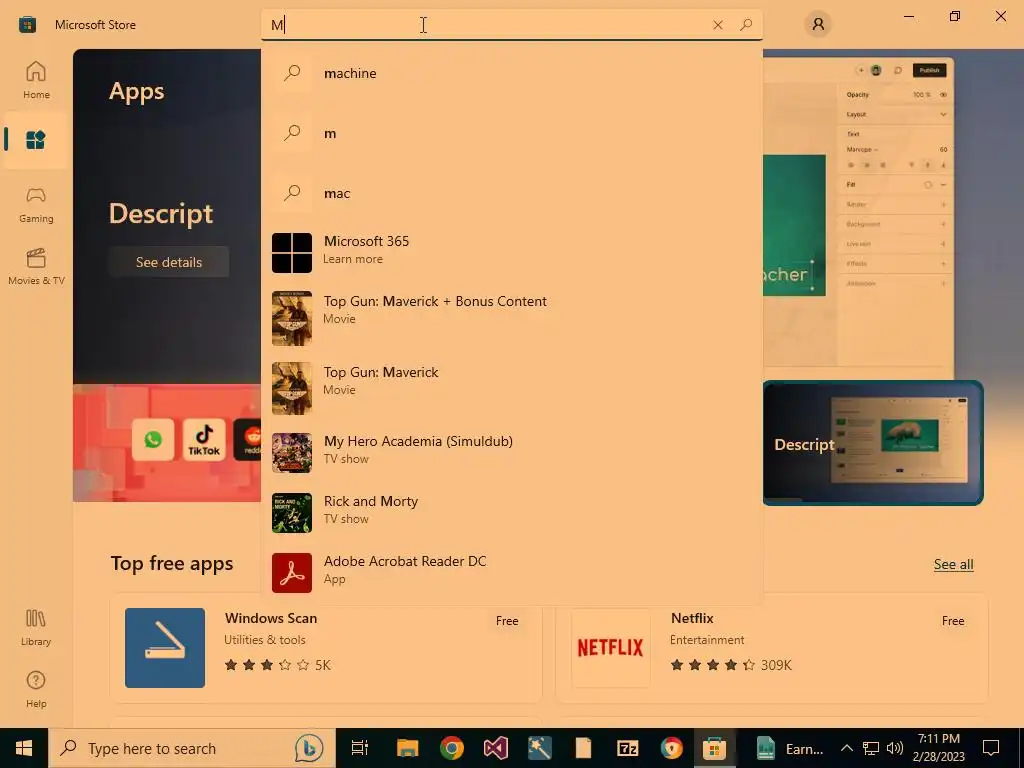
Task: Click the Netflix logo tile
Action: pos(611,648)
